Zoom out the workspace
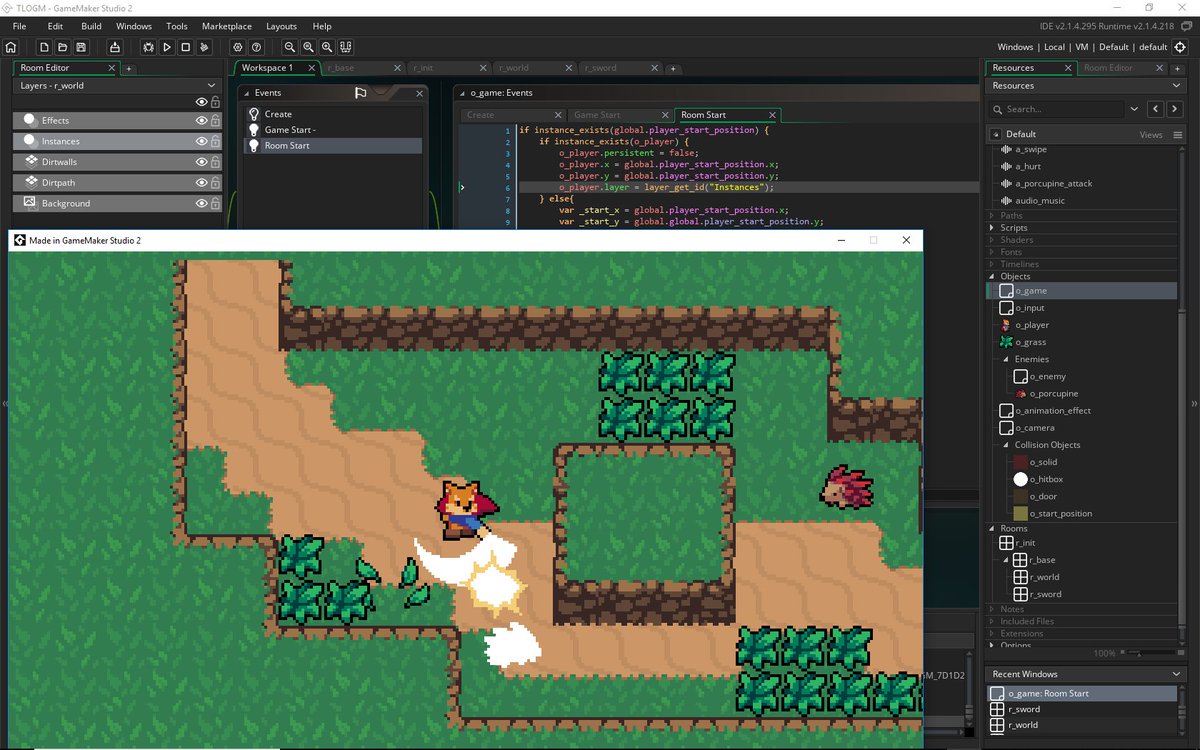The height and width of the screenshot is (750, 1200). tap(290, 47)
